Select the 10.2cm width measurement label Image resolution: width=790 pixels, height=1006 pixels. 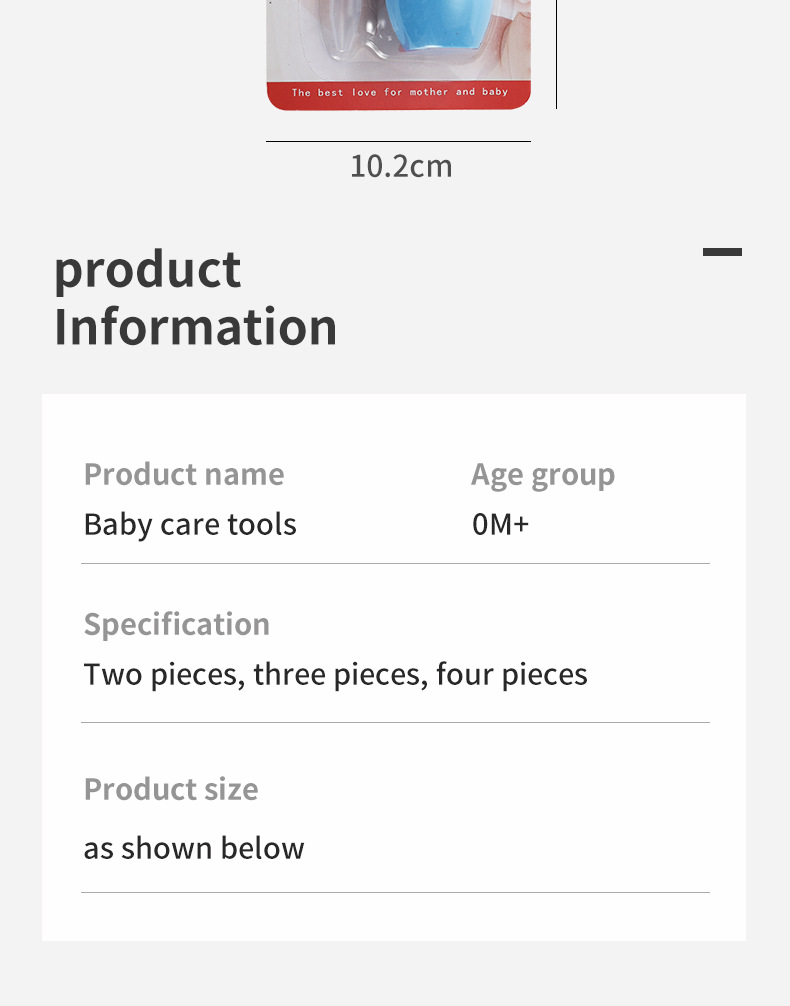tap(401, 166)
